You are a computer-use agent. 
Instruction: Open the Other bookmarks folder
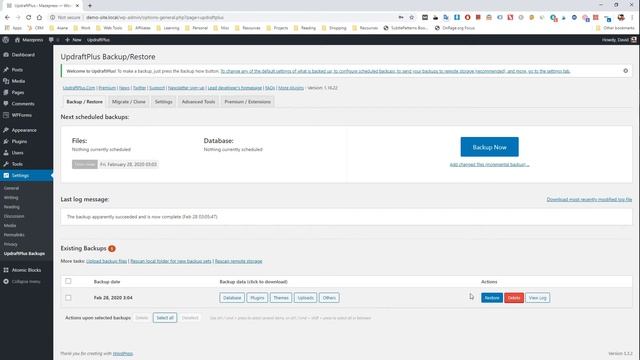(x=615, y=28)
